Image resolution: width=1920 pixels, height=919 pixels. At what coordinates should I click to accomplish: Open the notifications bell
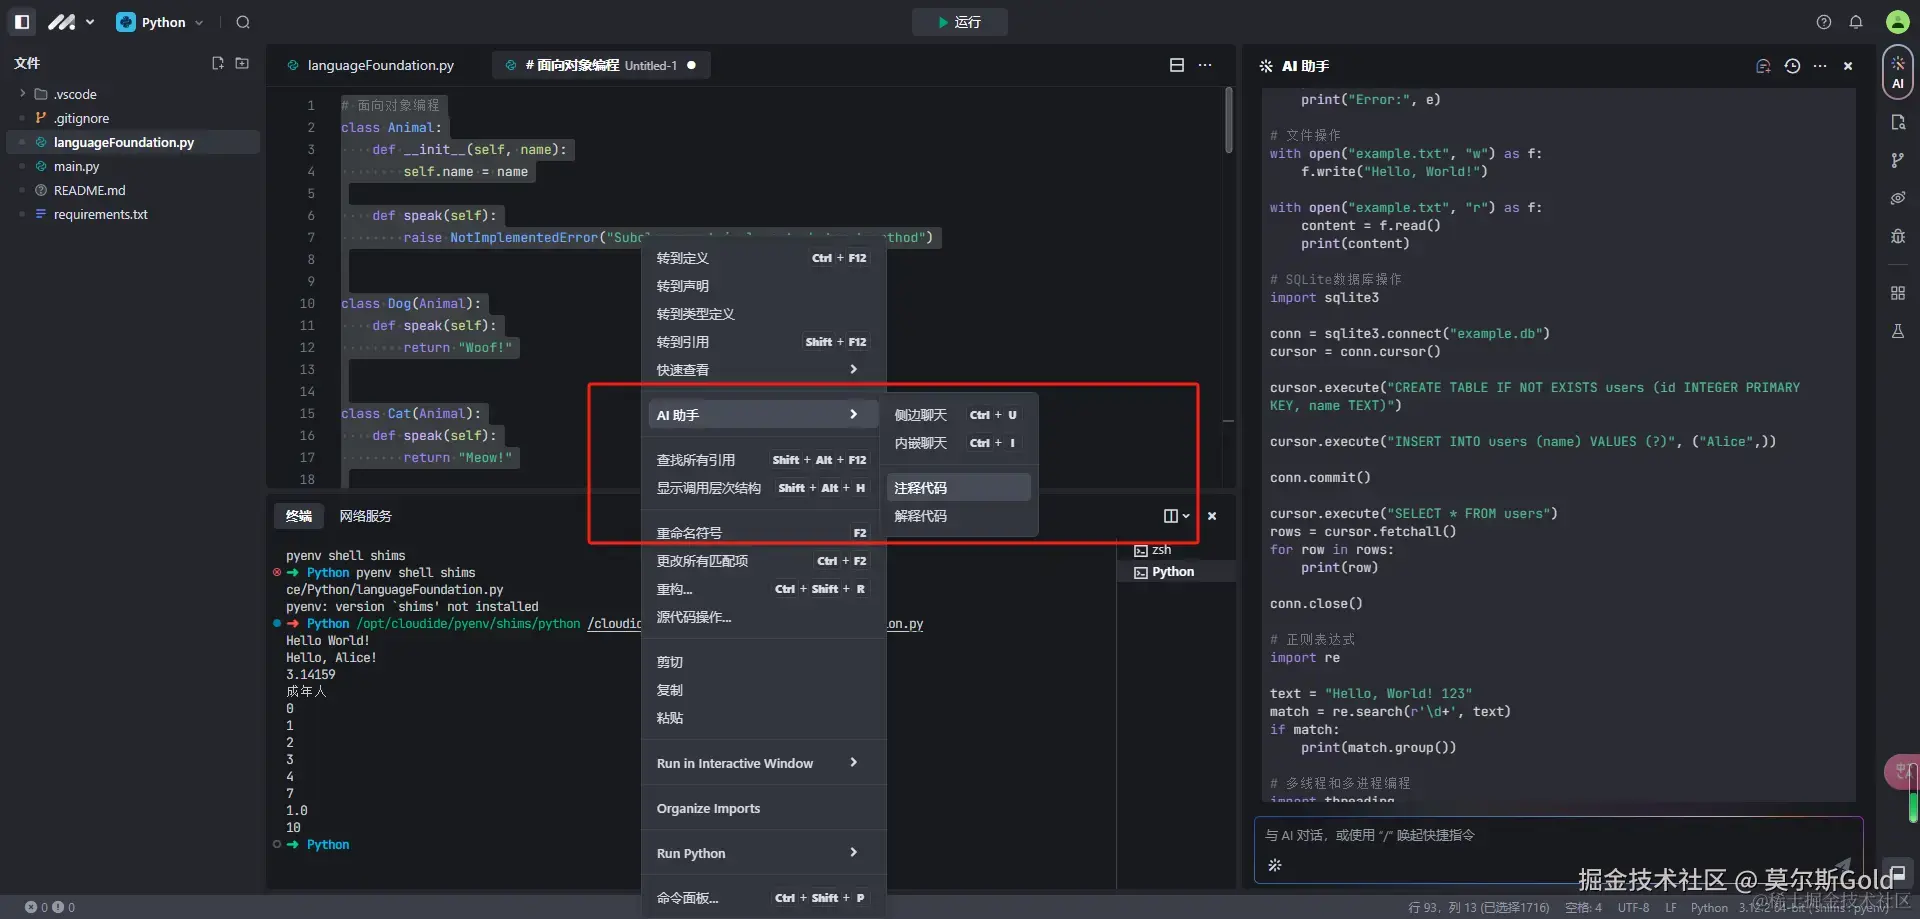coord(1856,22)
